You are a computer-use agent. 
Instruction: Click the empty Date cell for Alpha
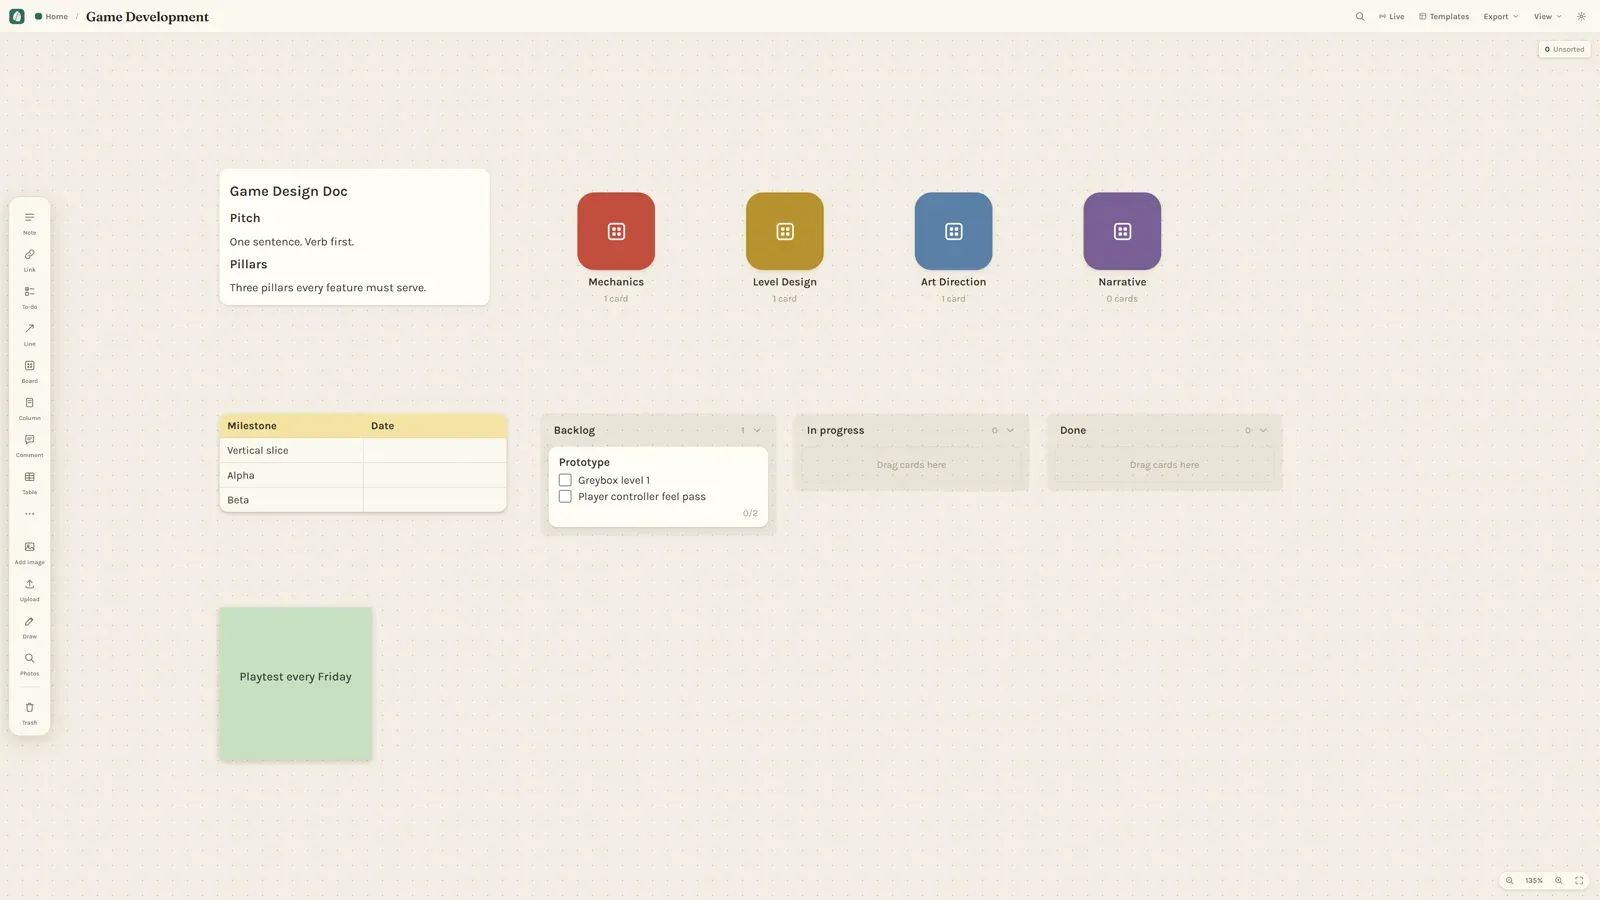435,476
